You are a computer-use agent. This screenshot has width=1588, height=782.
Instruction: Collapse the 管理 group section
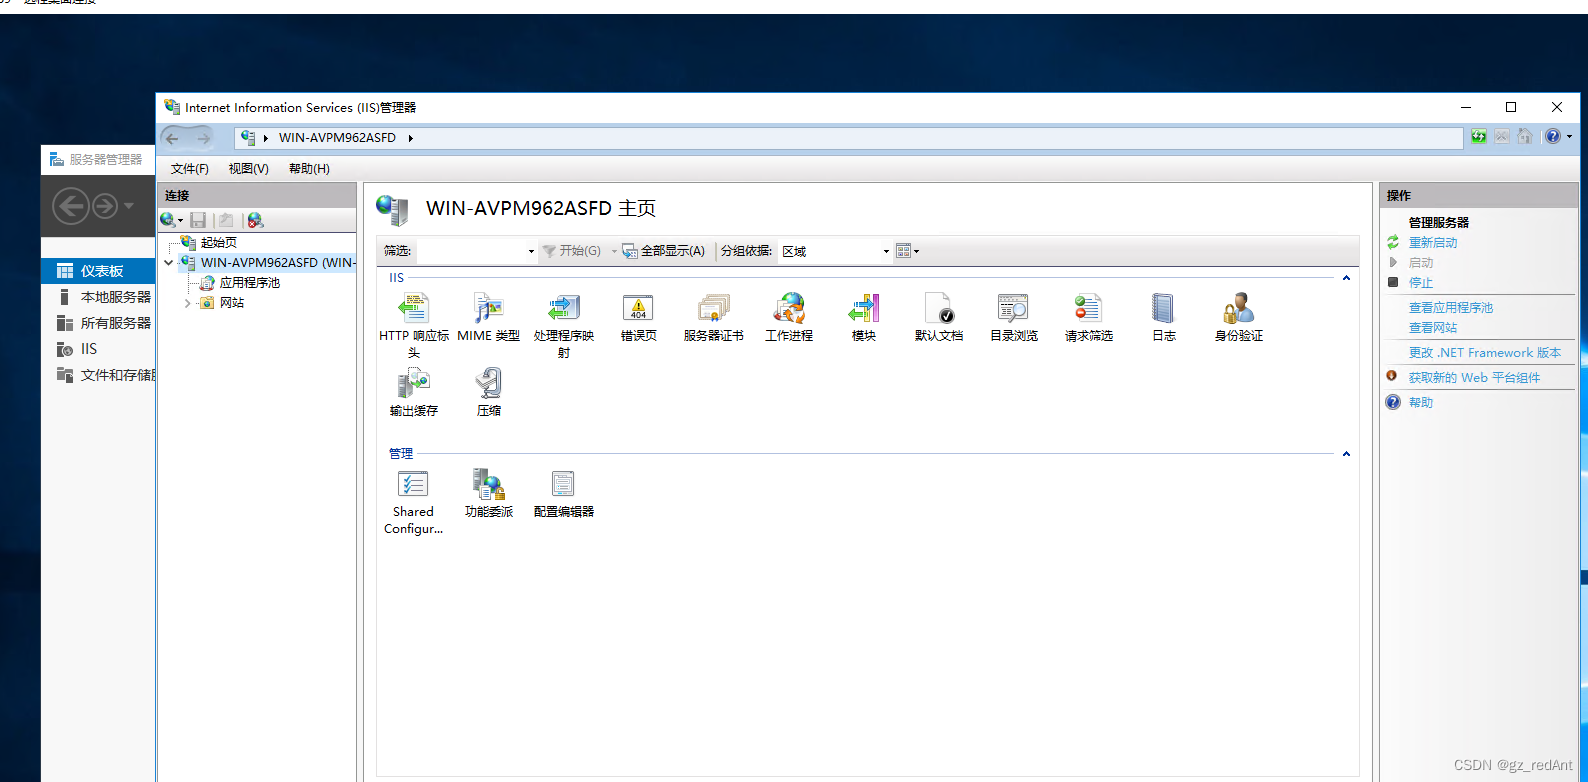[1346, 454]
